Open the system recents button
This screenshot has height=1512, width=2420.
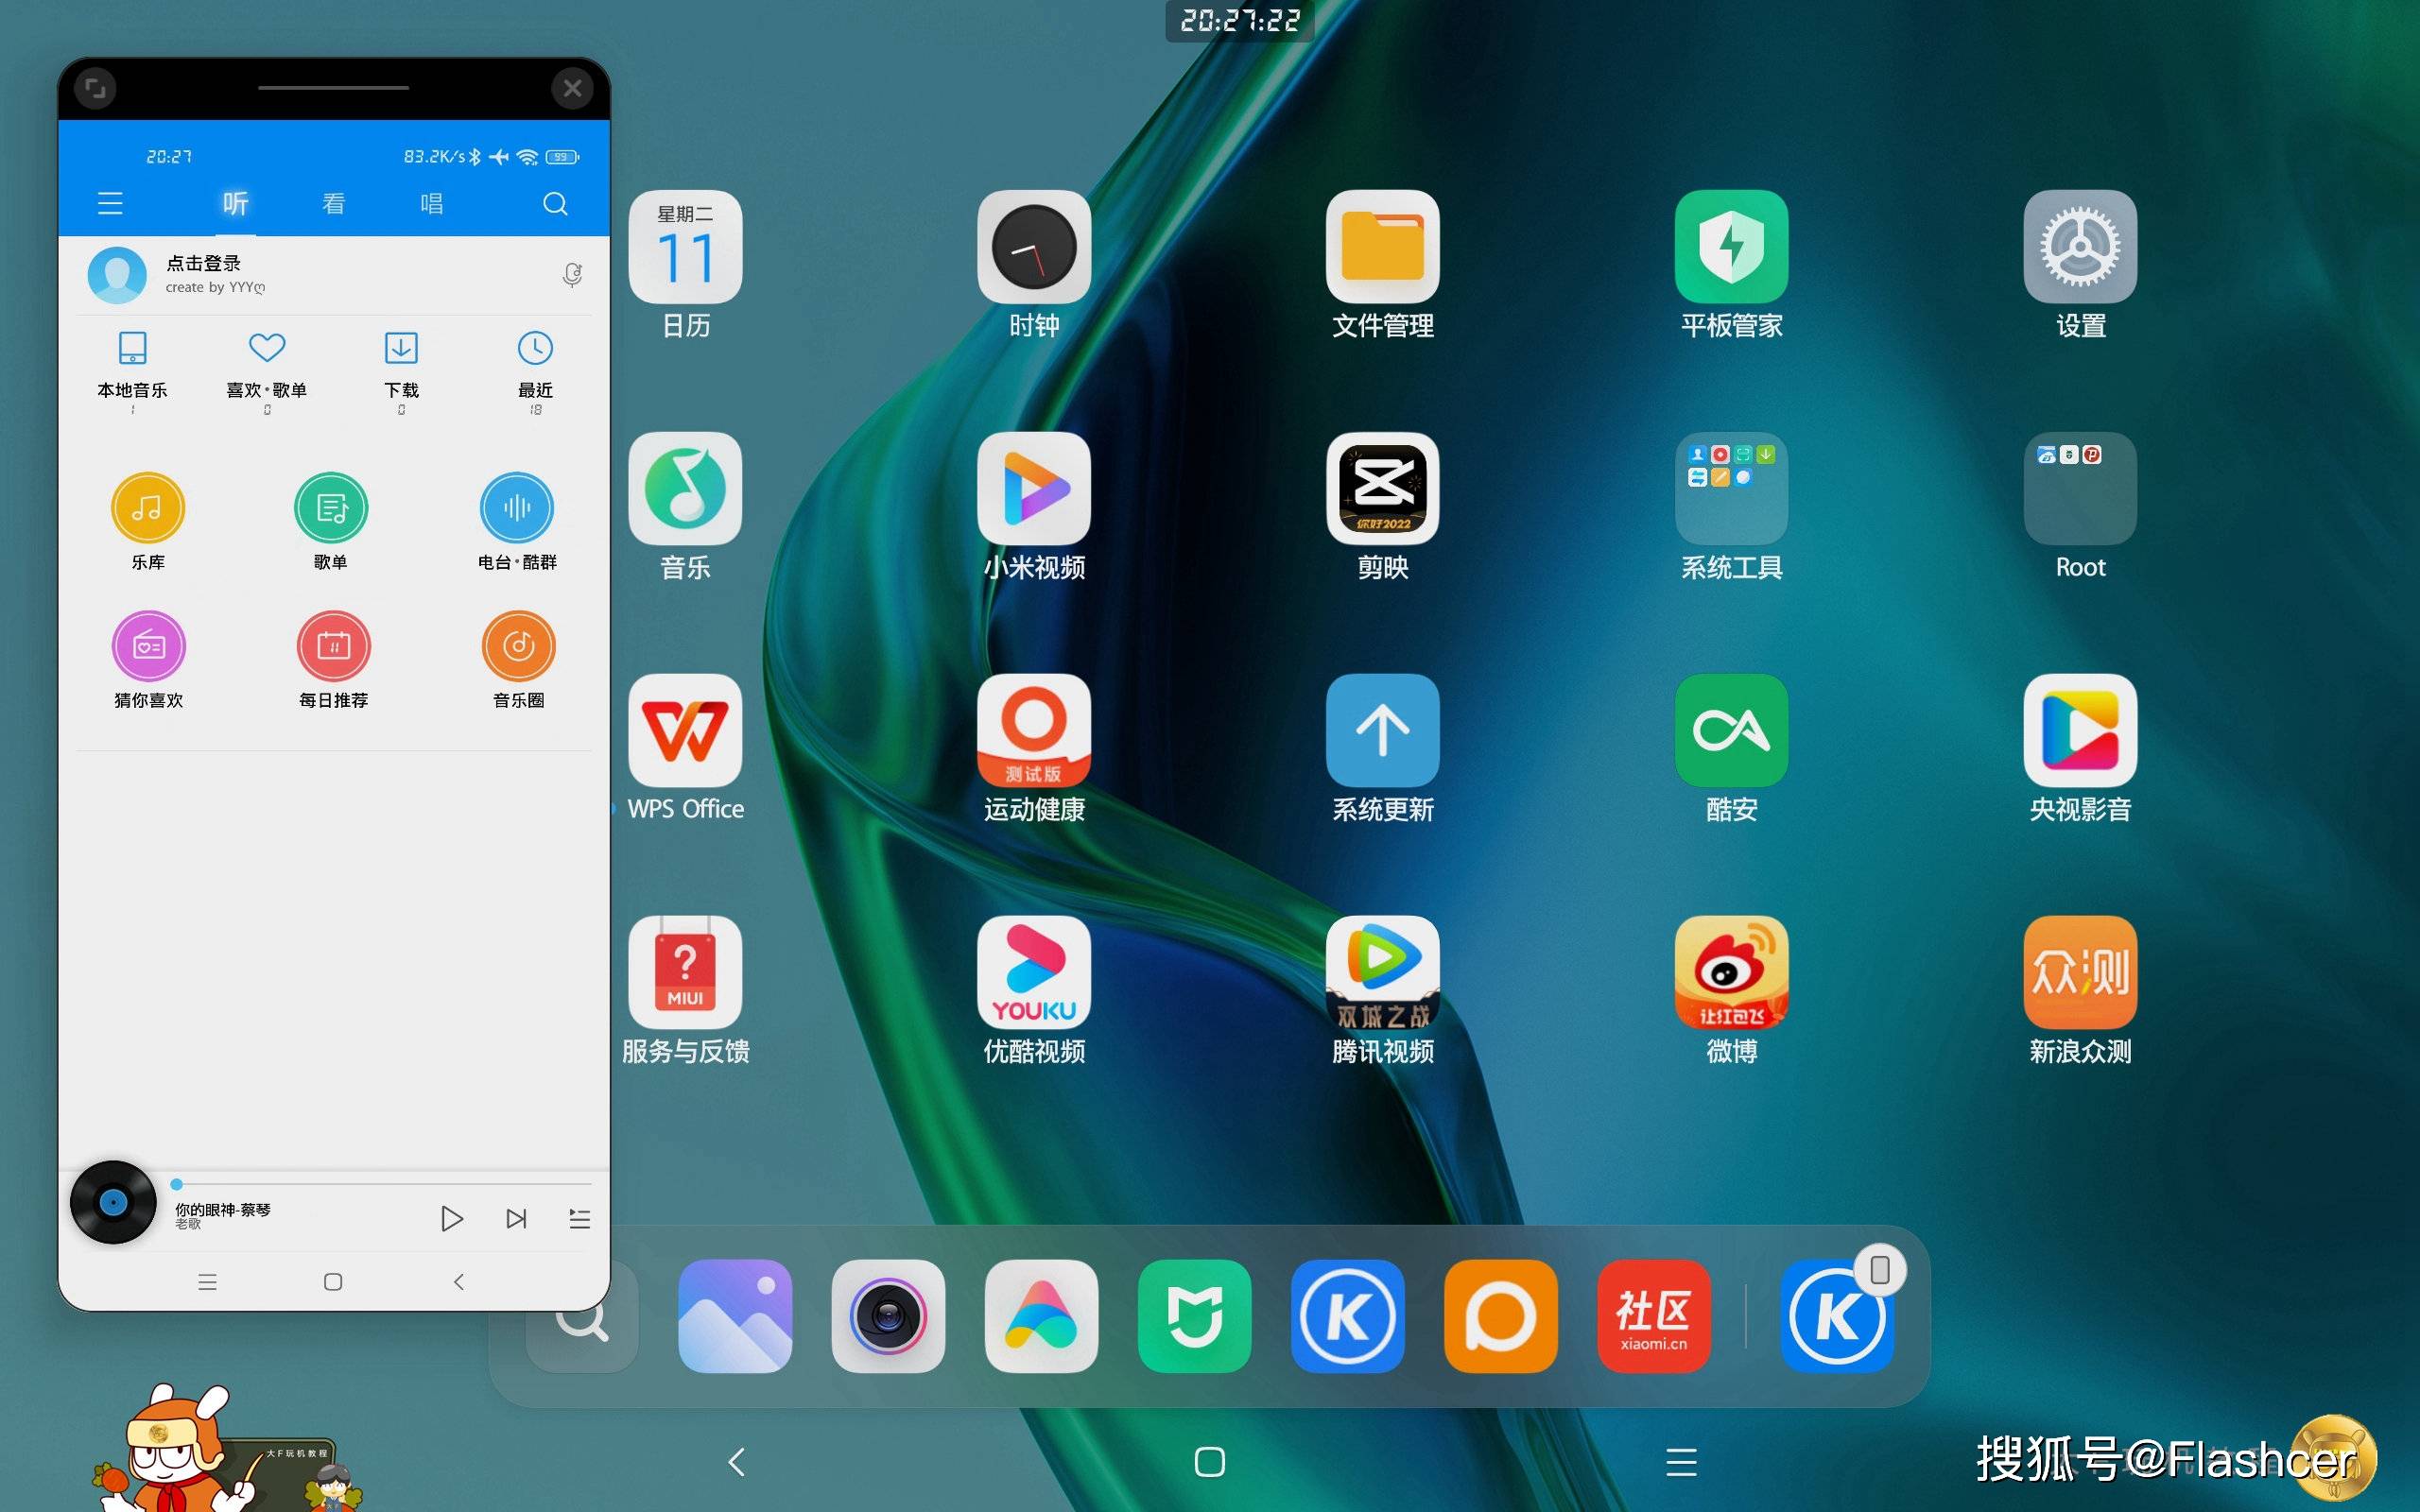[1682, 1462]
